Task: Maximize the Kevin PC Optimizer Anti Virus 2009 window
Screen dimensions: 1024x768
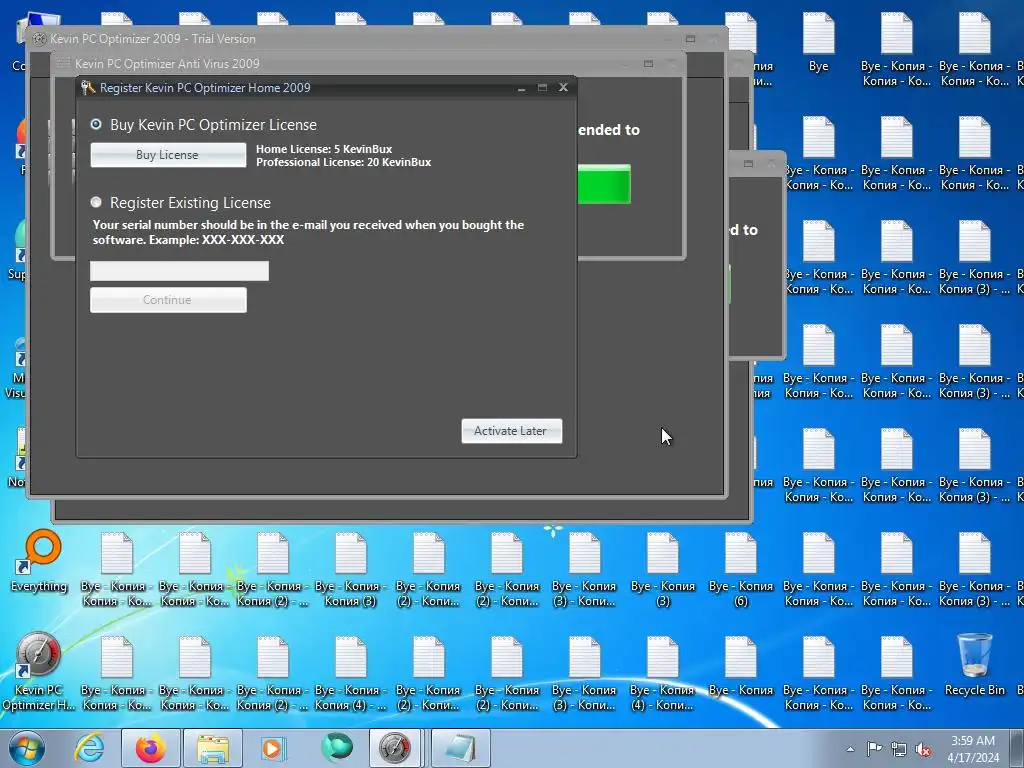Action: click(x=648, y=63)
